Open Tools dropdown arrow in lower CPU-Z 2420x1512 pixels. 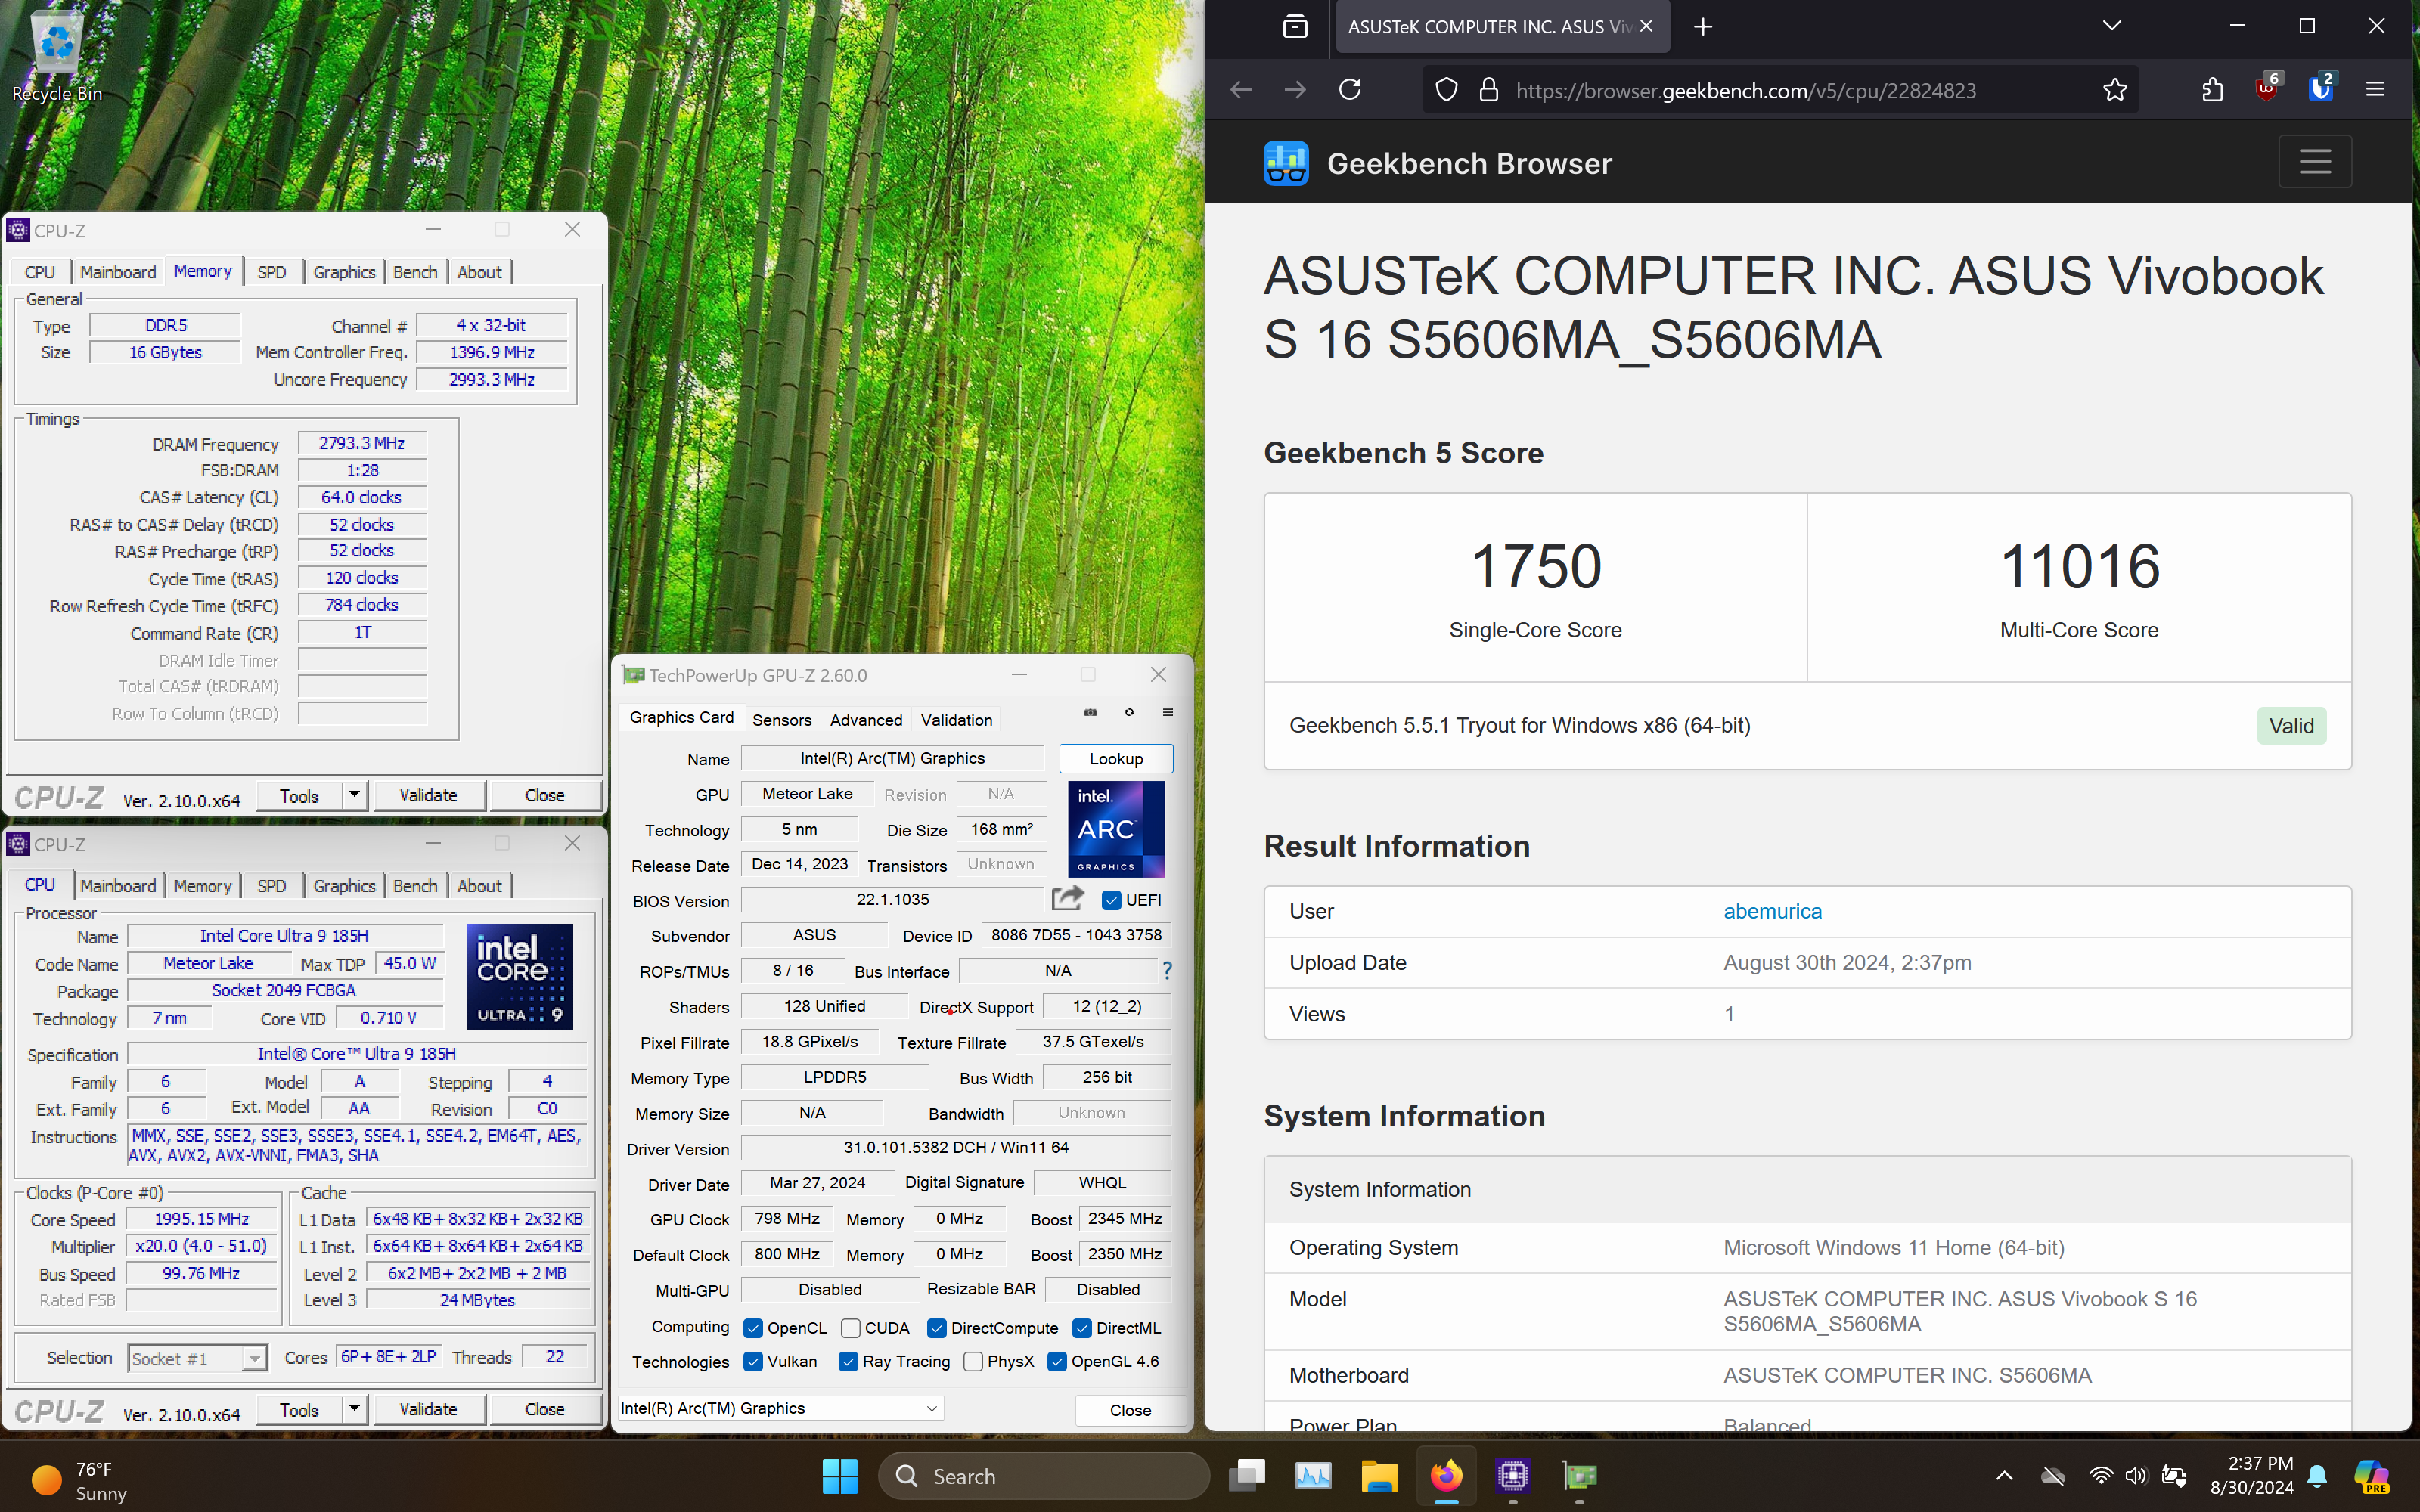pyautogui.click(x=354, y=1409)
